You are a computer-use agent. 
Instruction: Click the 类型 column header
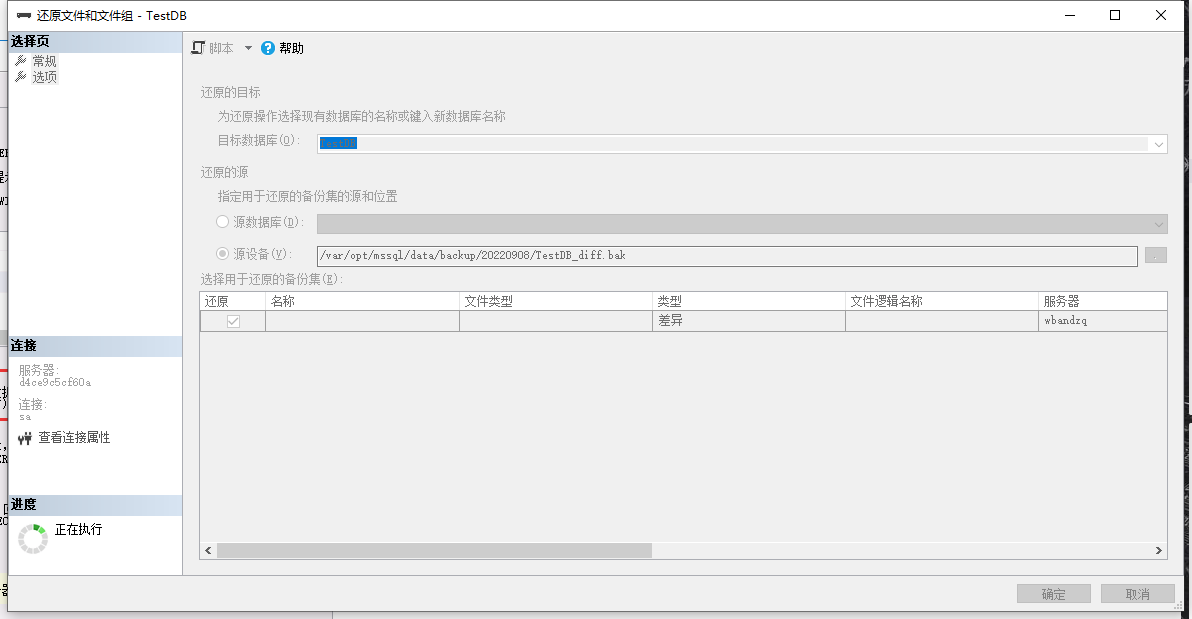coord(749,301)
